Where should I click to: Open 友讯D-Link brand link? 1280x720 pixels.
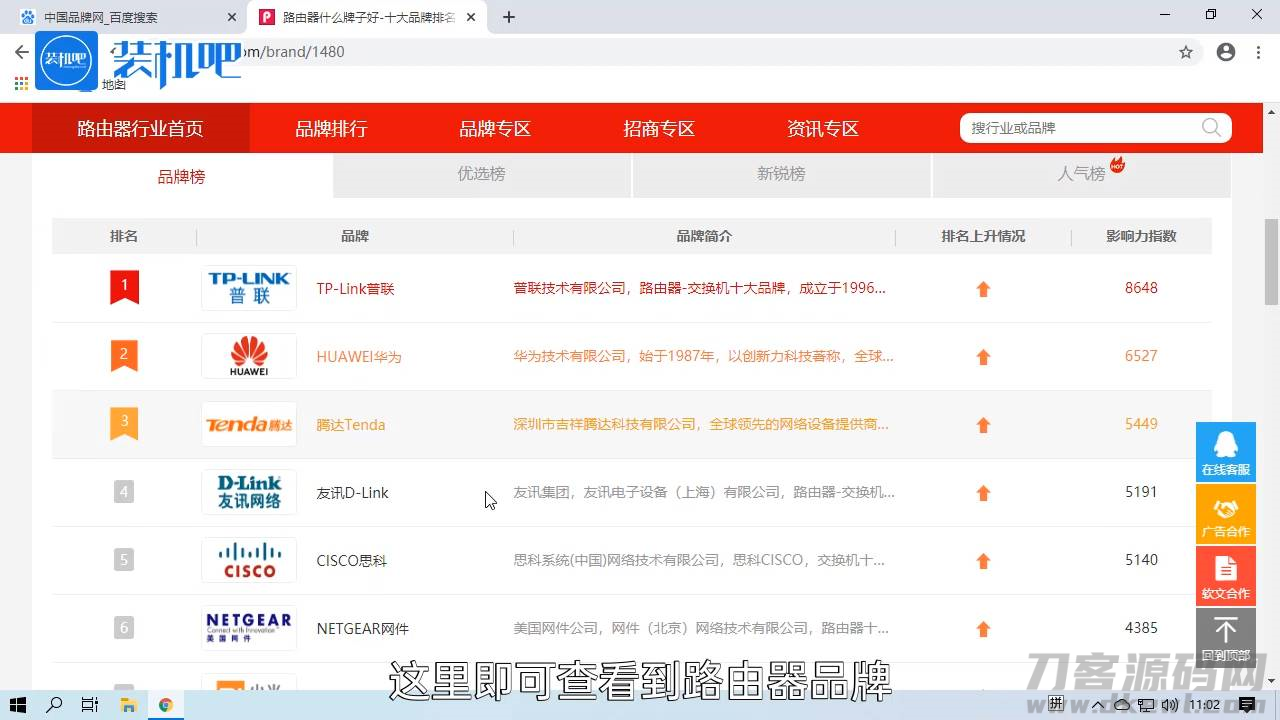tap(353, 492)
